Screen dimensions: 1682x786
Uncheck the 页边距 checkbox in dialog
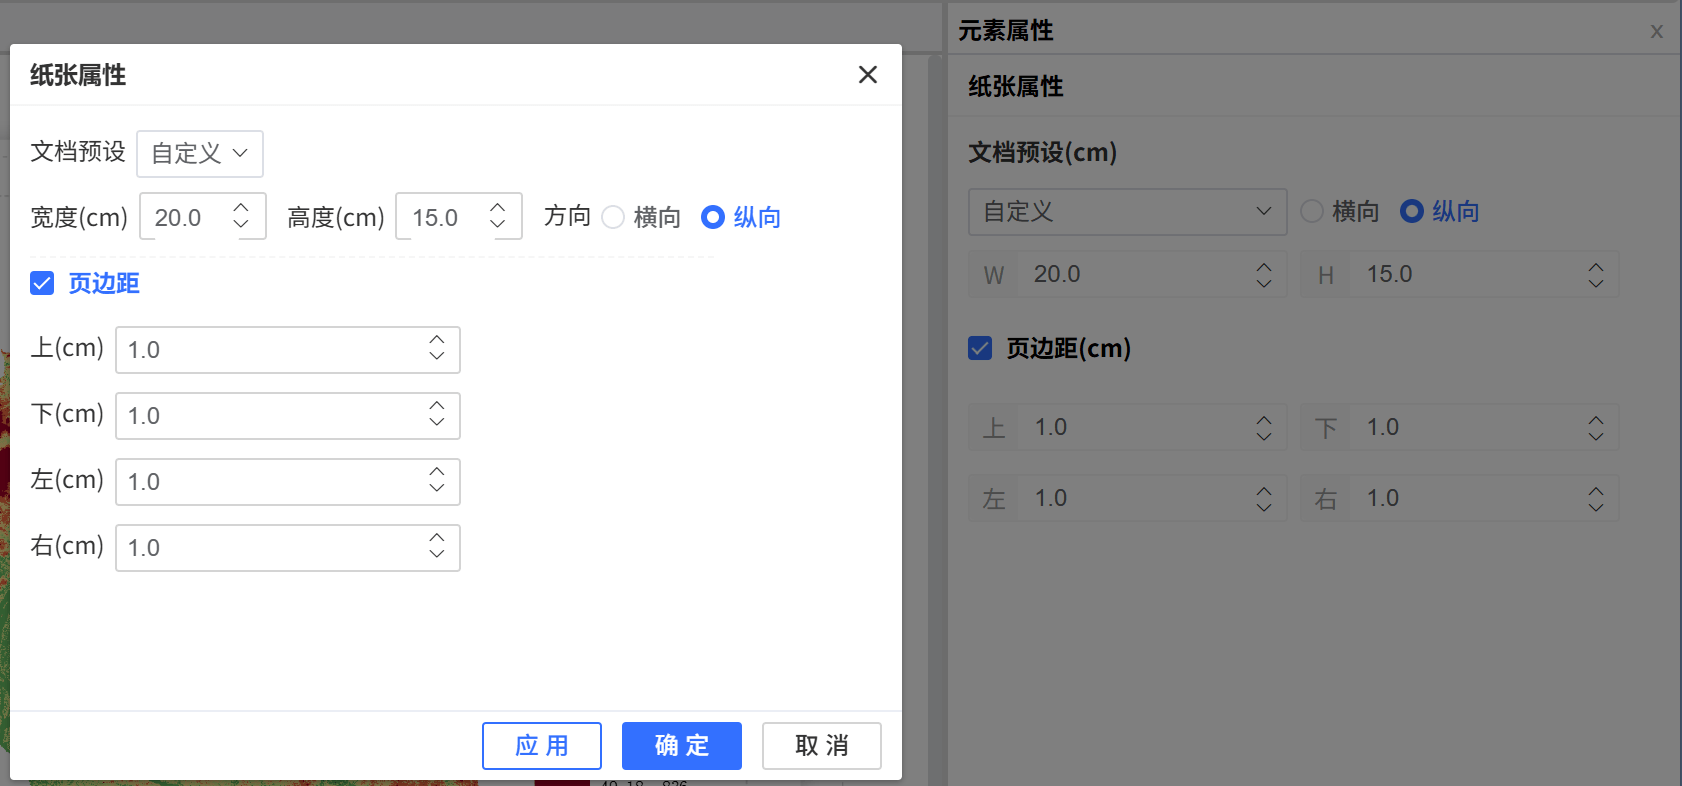42,283
